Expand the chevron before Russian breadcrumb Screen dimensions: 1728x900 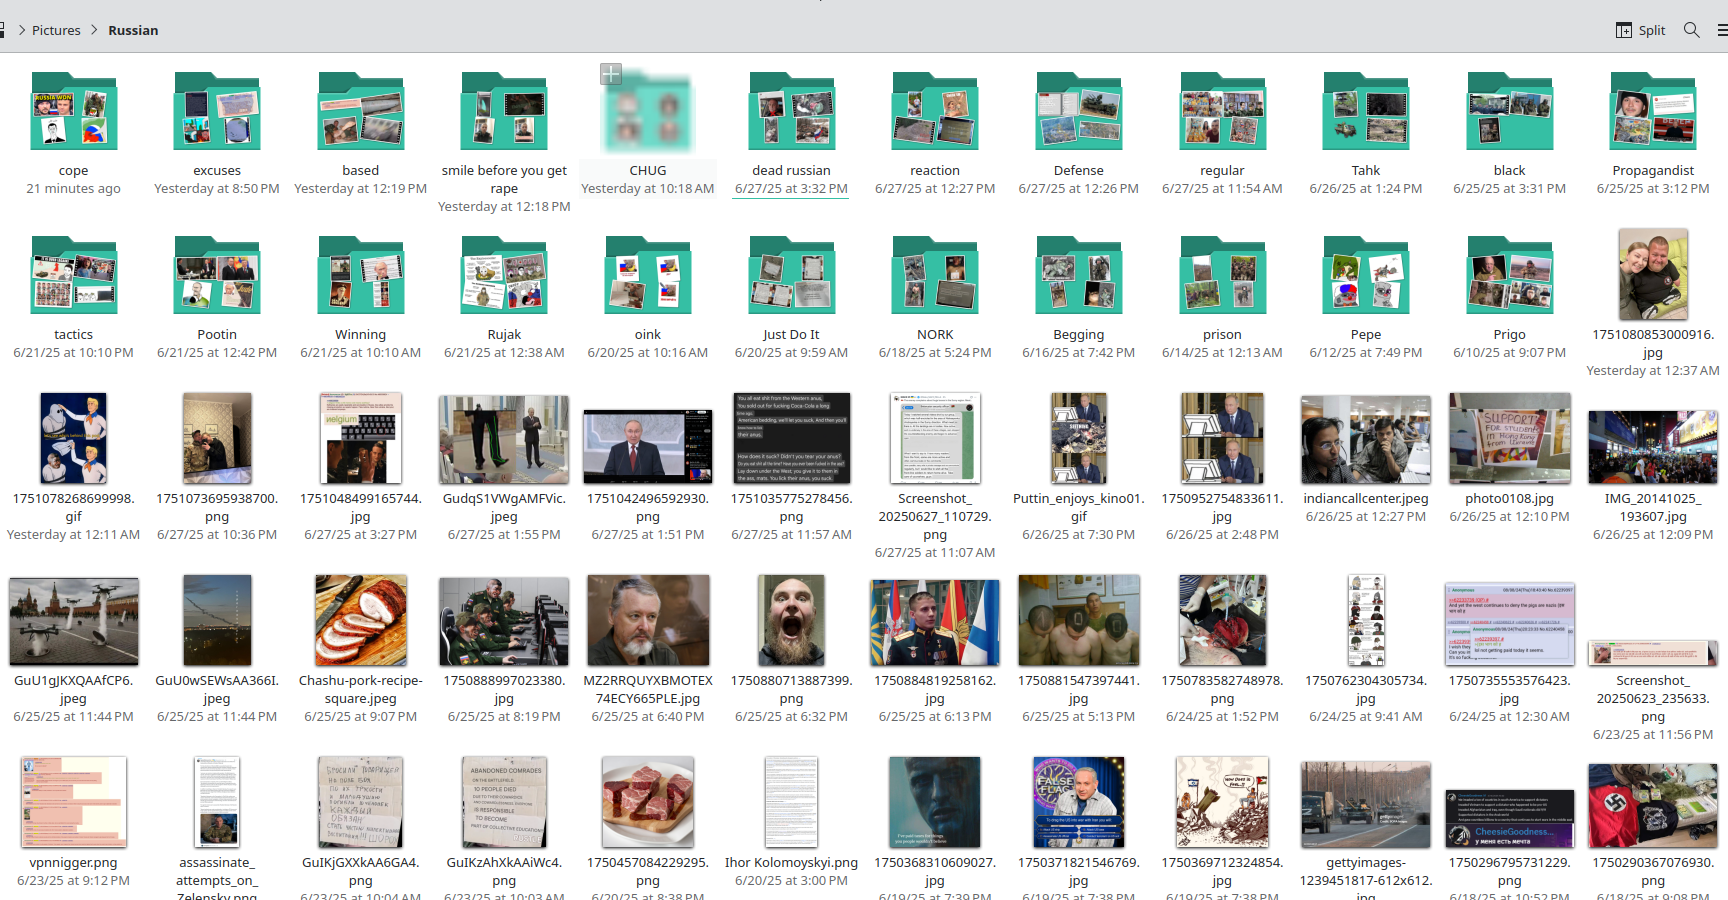click(x=95, y=30)
